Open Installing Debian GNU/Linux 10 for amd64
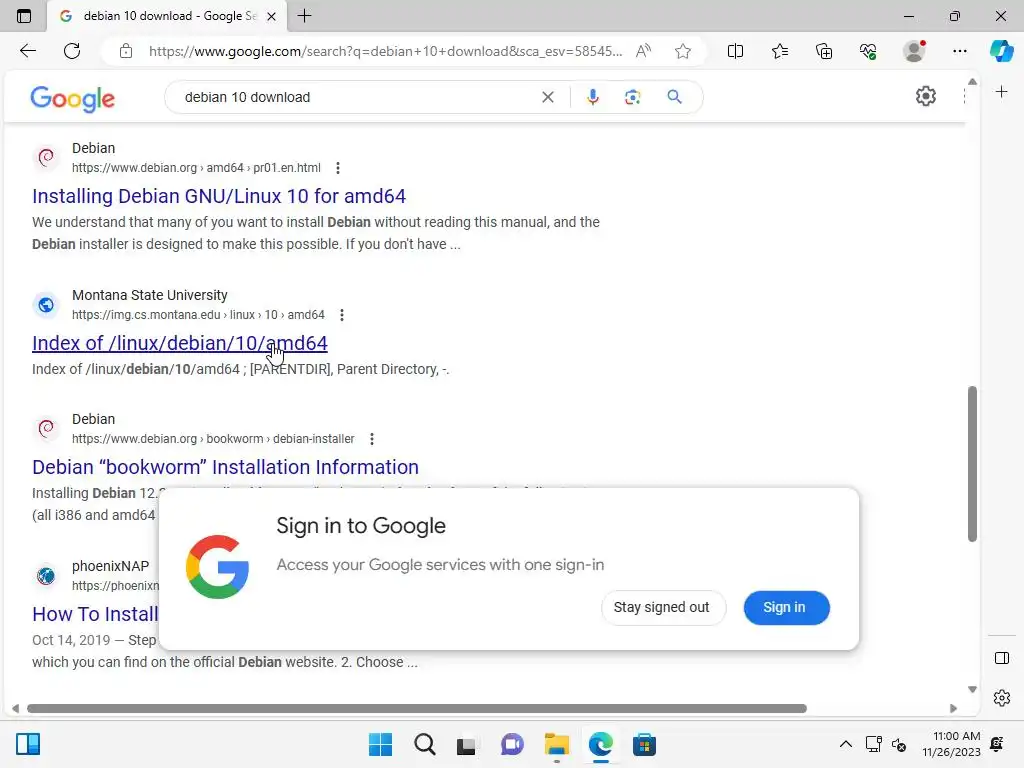The height and width of the screenshot is (768, 1024). point(219,196)
